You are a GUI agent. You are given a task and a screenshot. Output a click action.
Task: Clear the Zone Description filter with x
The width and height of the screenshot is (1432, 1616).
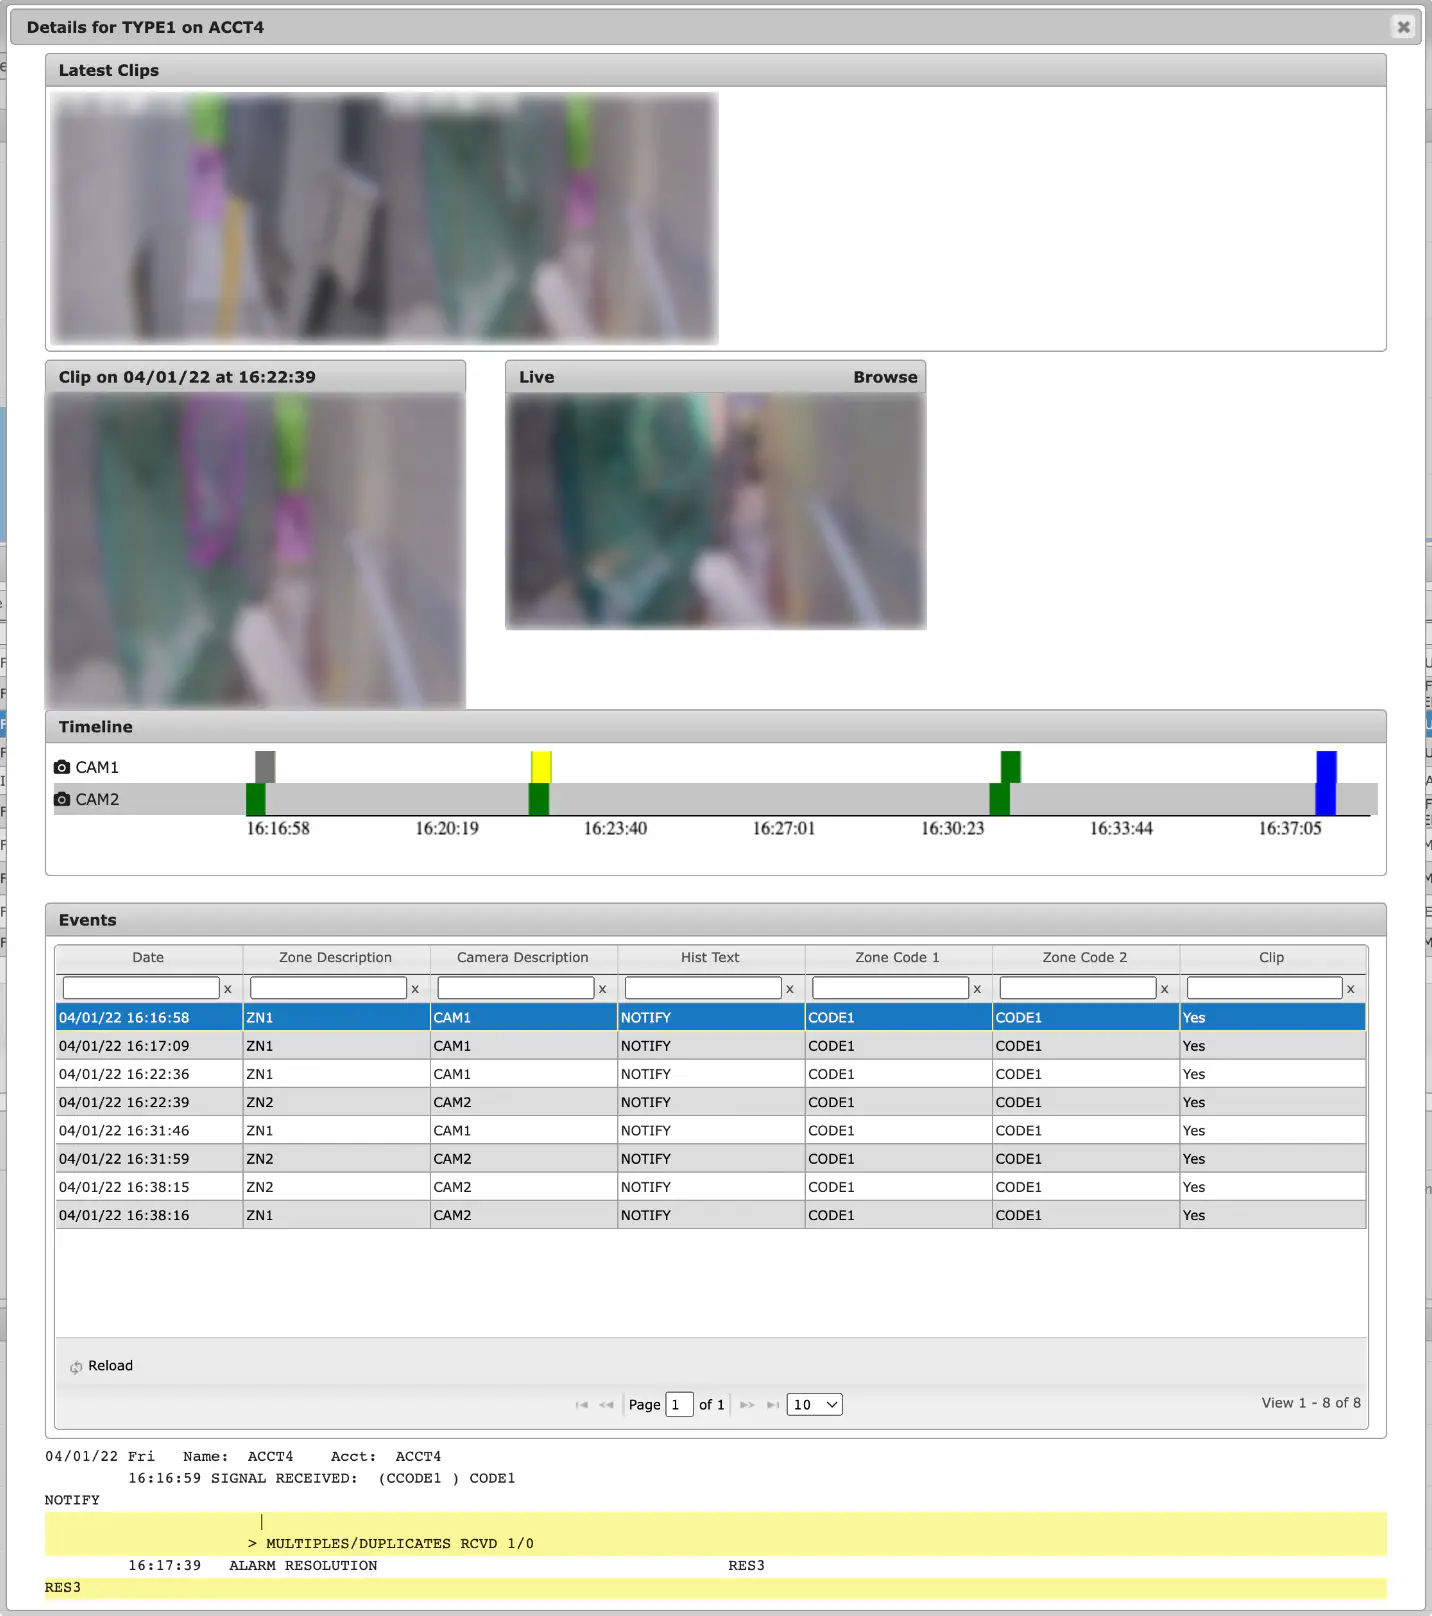coord(415,989)
